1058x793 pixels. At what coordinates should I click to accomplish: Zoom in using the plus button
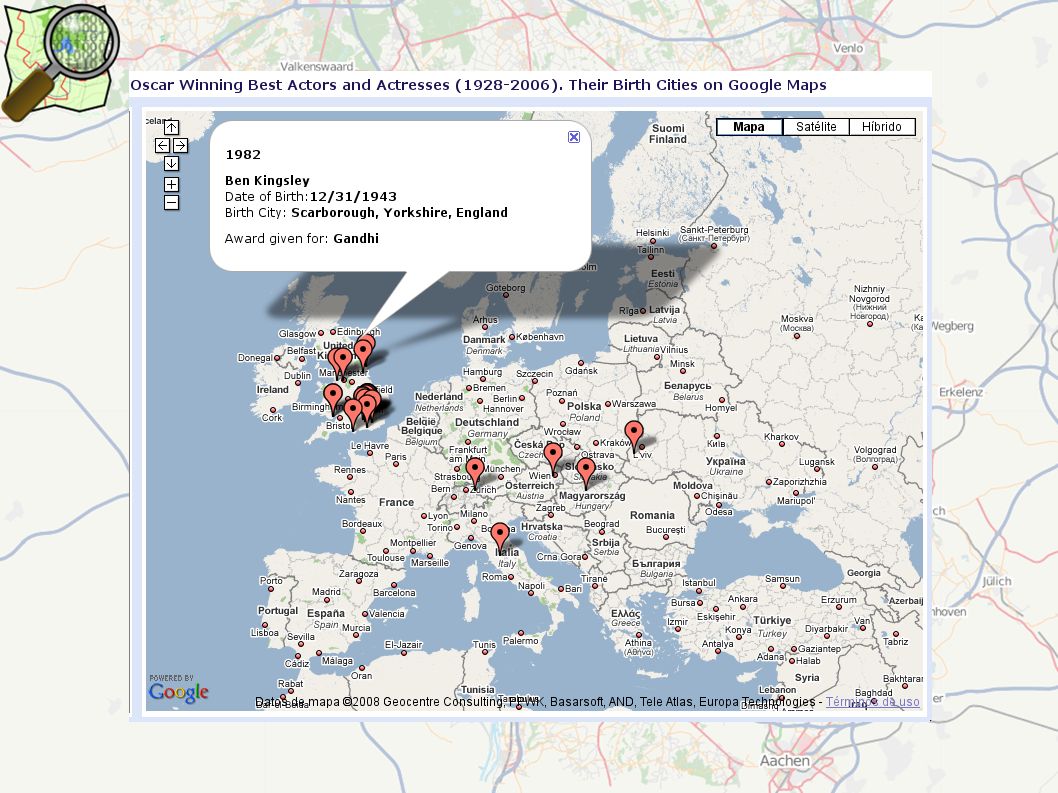click(x=171, y=184)
